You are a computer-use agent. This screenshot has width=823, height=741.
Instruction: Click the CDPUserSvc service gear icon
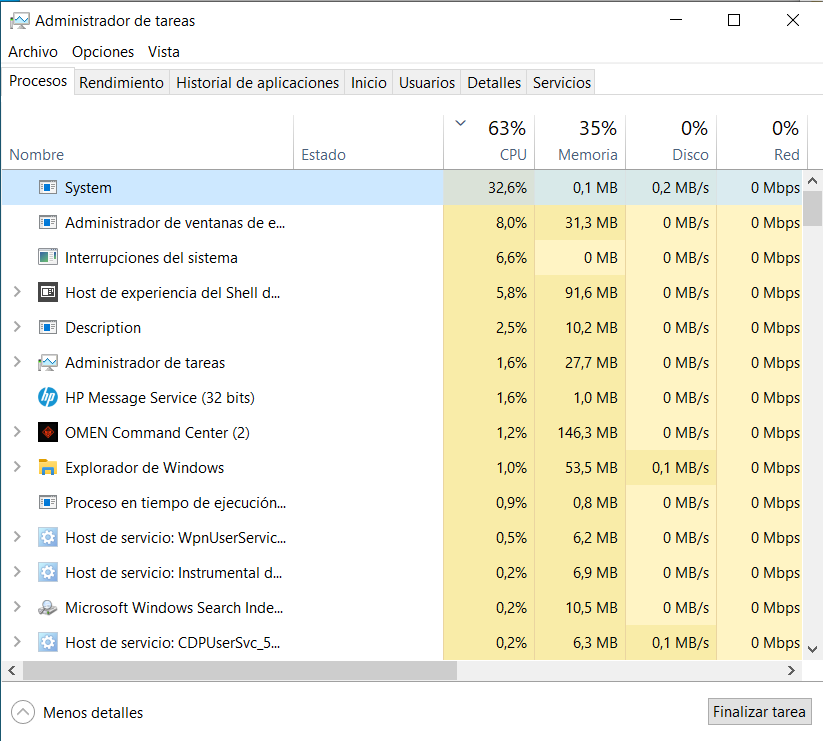pos(48,642)
